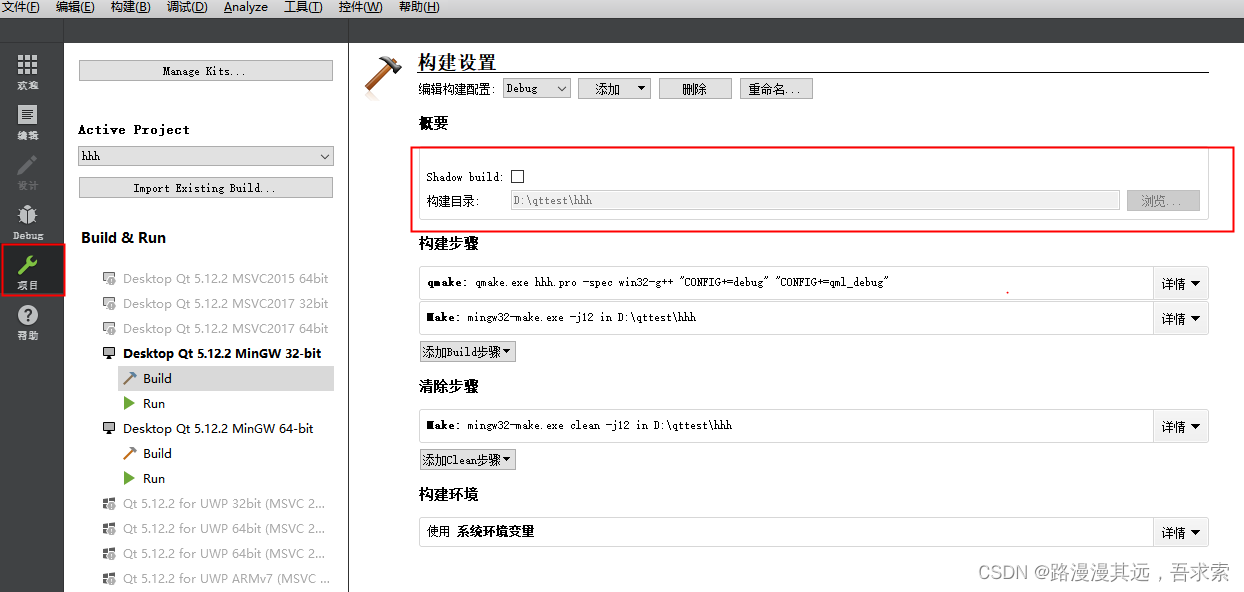
Task: Click the 构建目录 path field
Action: [814, 201]
